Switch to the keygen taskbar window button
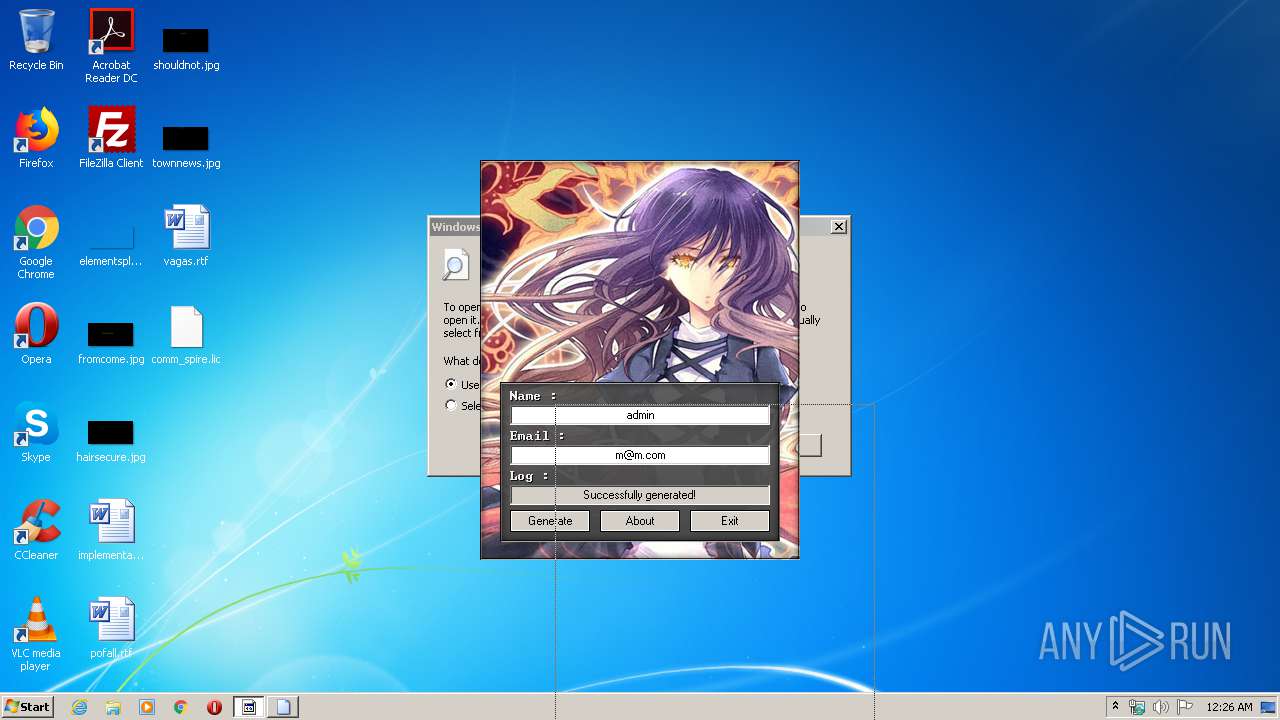Viewport: 1280px width, 720px height. pyautogui.click(x=249, y=707)
